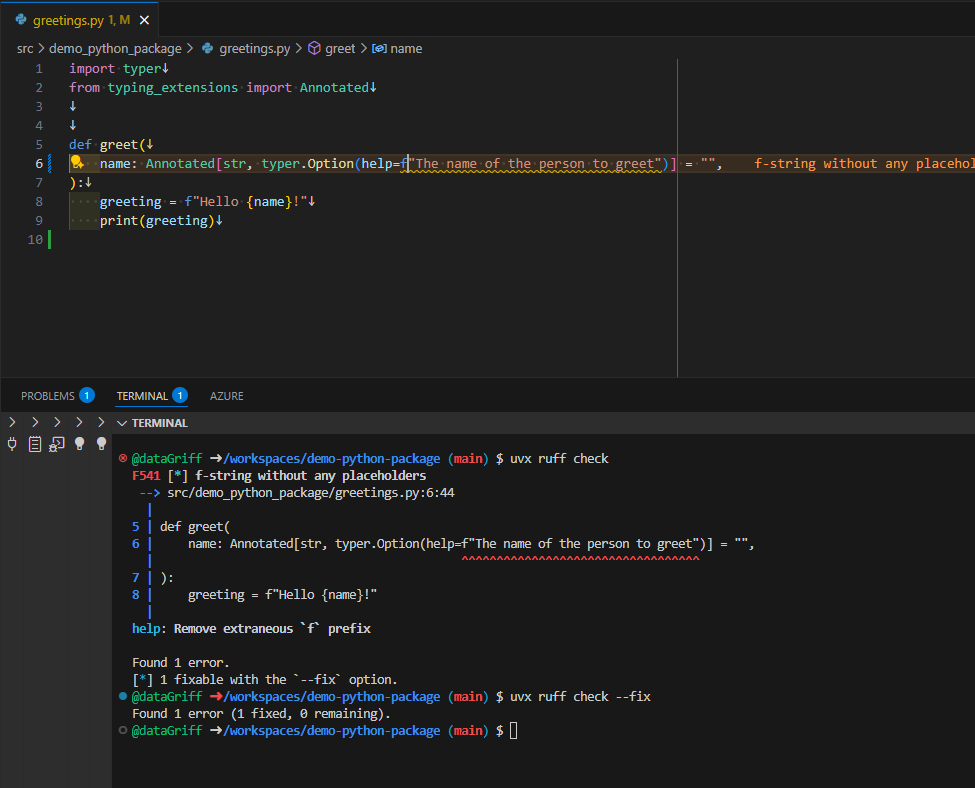Click the blue dot marker beside 'ruff check --fix' command
Image resolution: width=975 pixels, height=788 pixels.
pyautogui.click(x=123, y=697)
